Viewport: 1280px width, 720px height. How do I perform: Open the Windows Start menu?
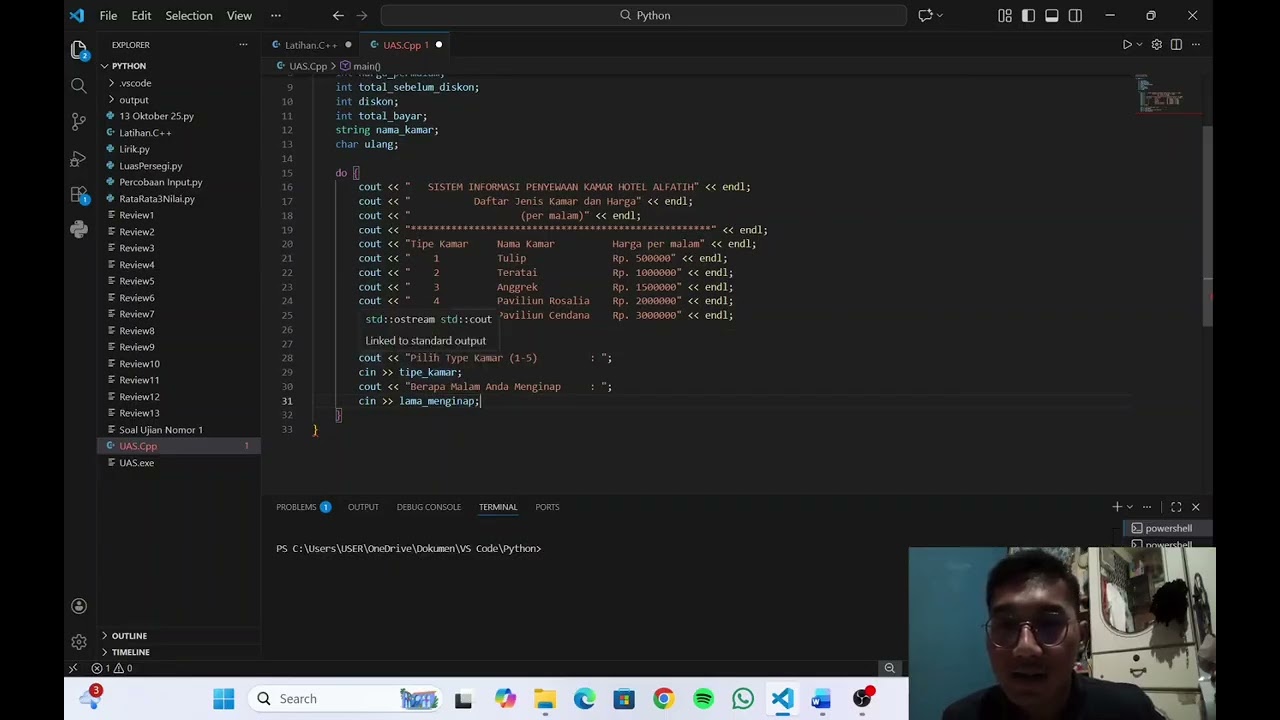tap(223, 699)
